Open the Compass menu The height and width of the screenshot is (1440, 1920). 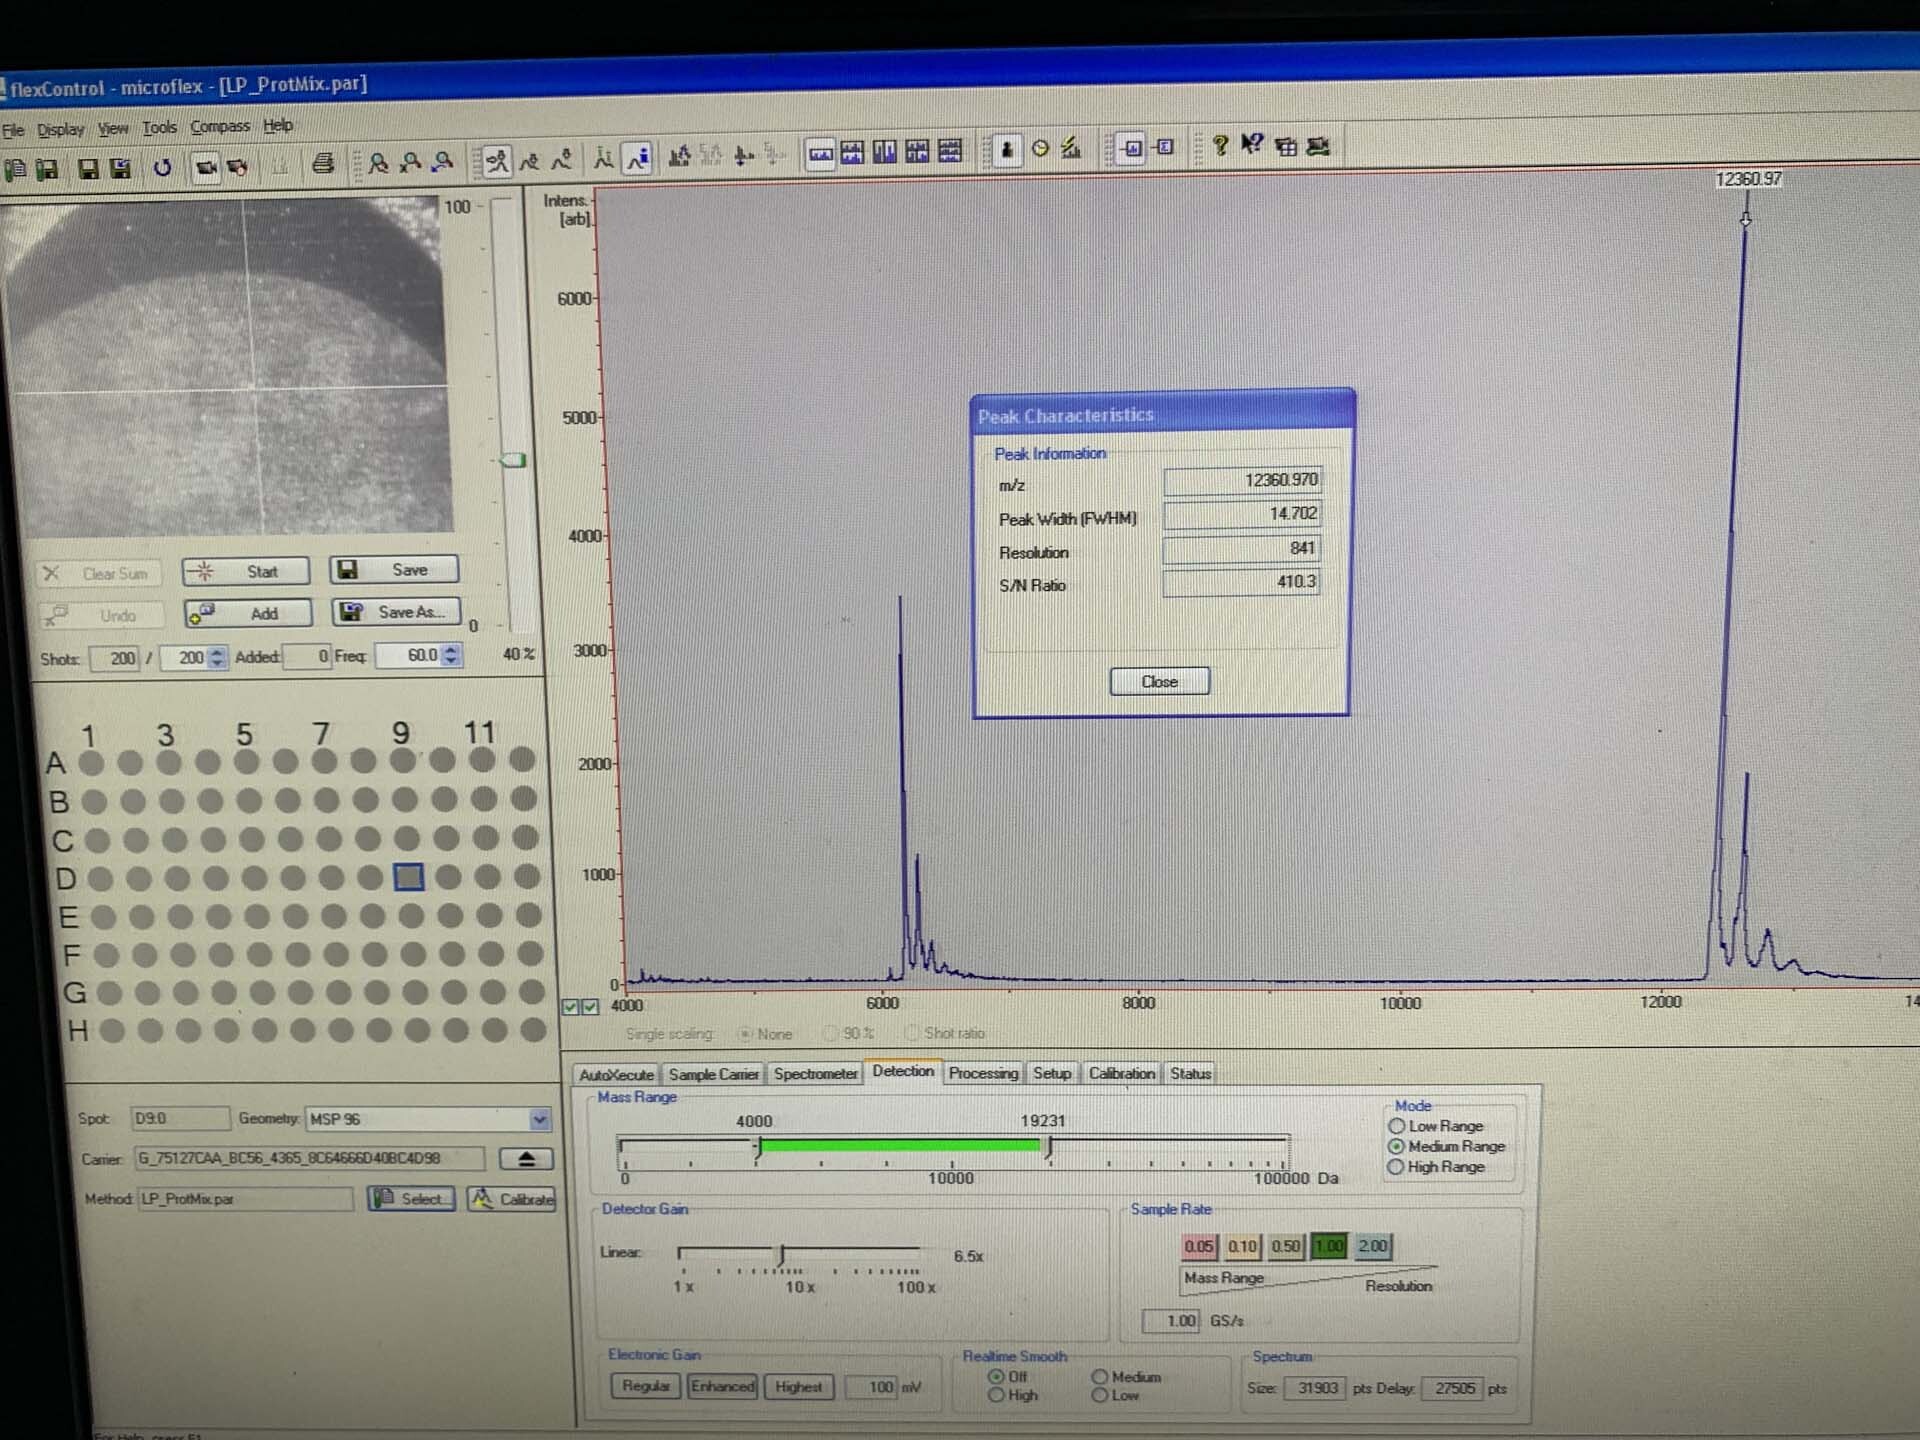(220, 127)
